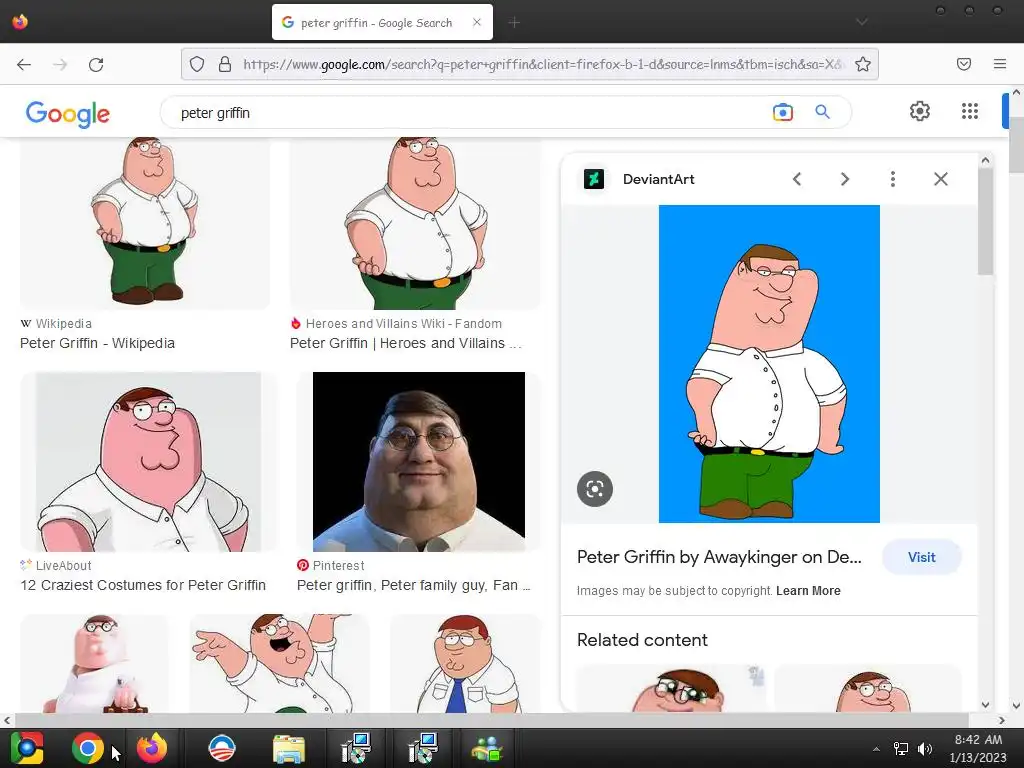Show previous image in the preview panel
1024x768 pixels.
coord(797,179)
